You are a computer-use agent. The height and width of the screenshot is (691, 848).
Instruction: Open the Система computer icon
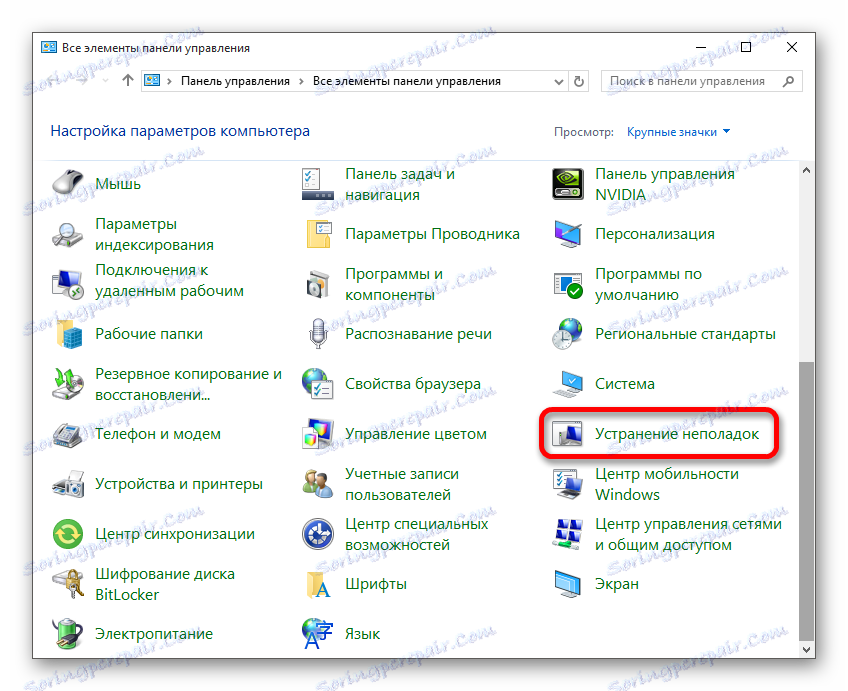click(567, 384)
